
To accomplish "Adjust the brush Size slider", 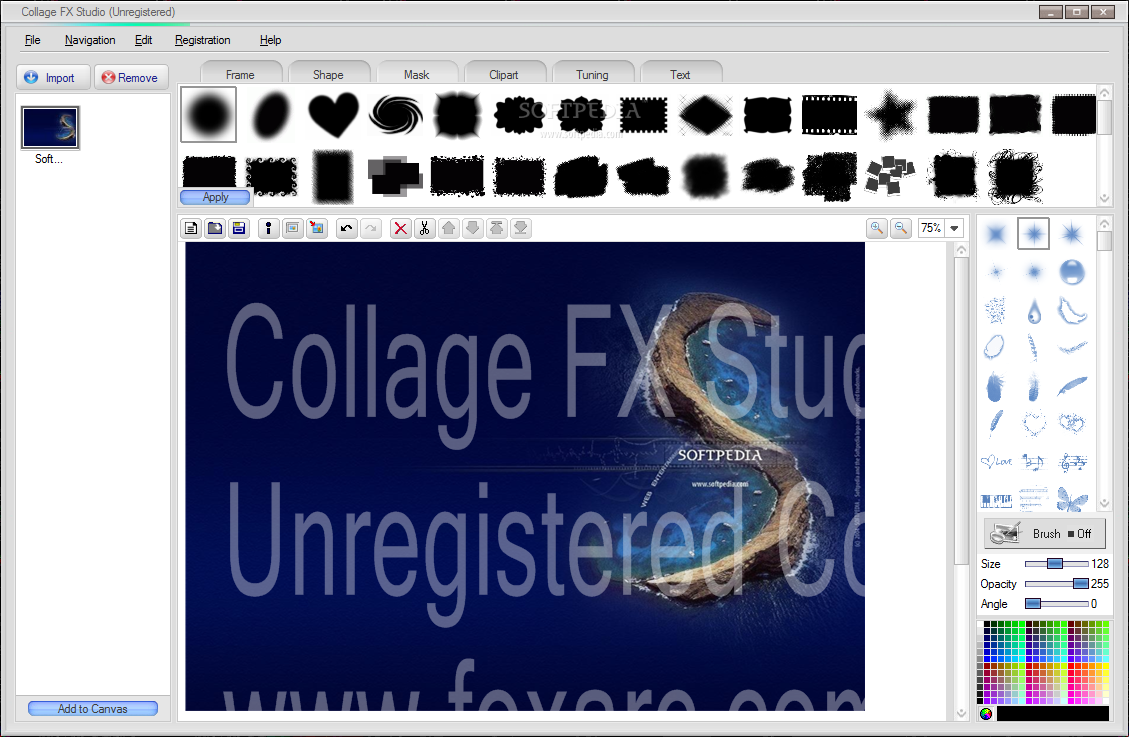I will point(1056,564).
